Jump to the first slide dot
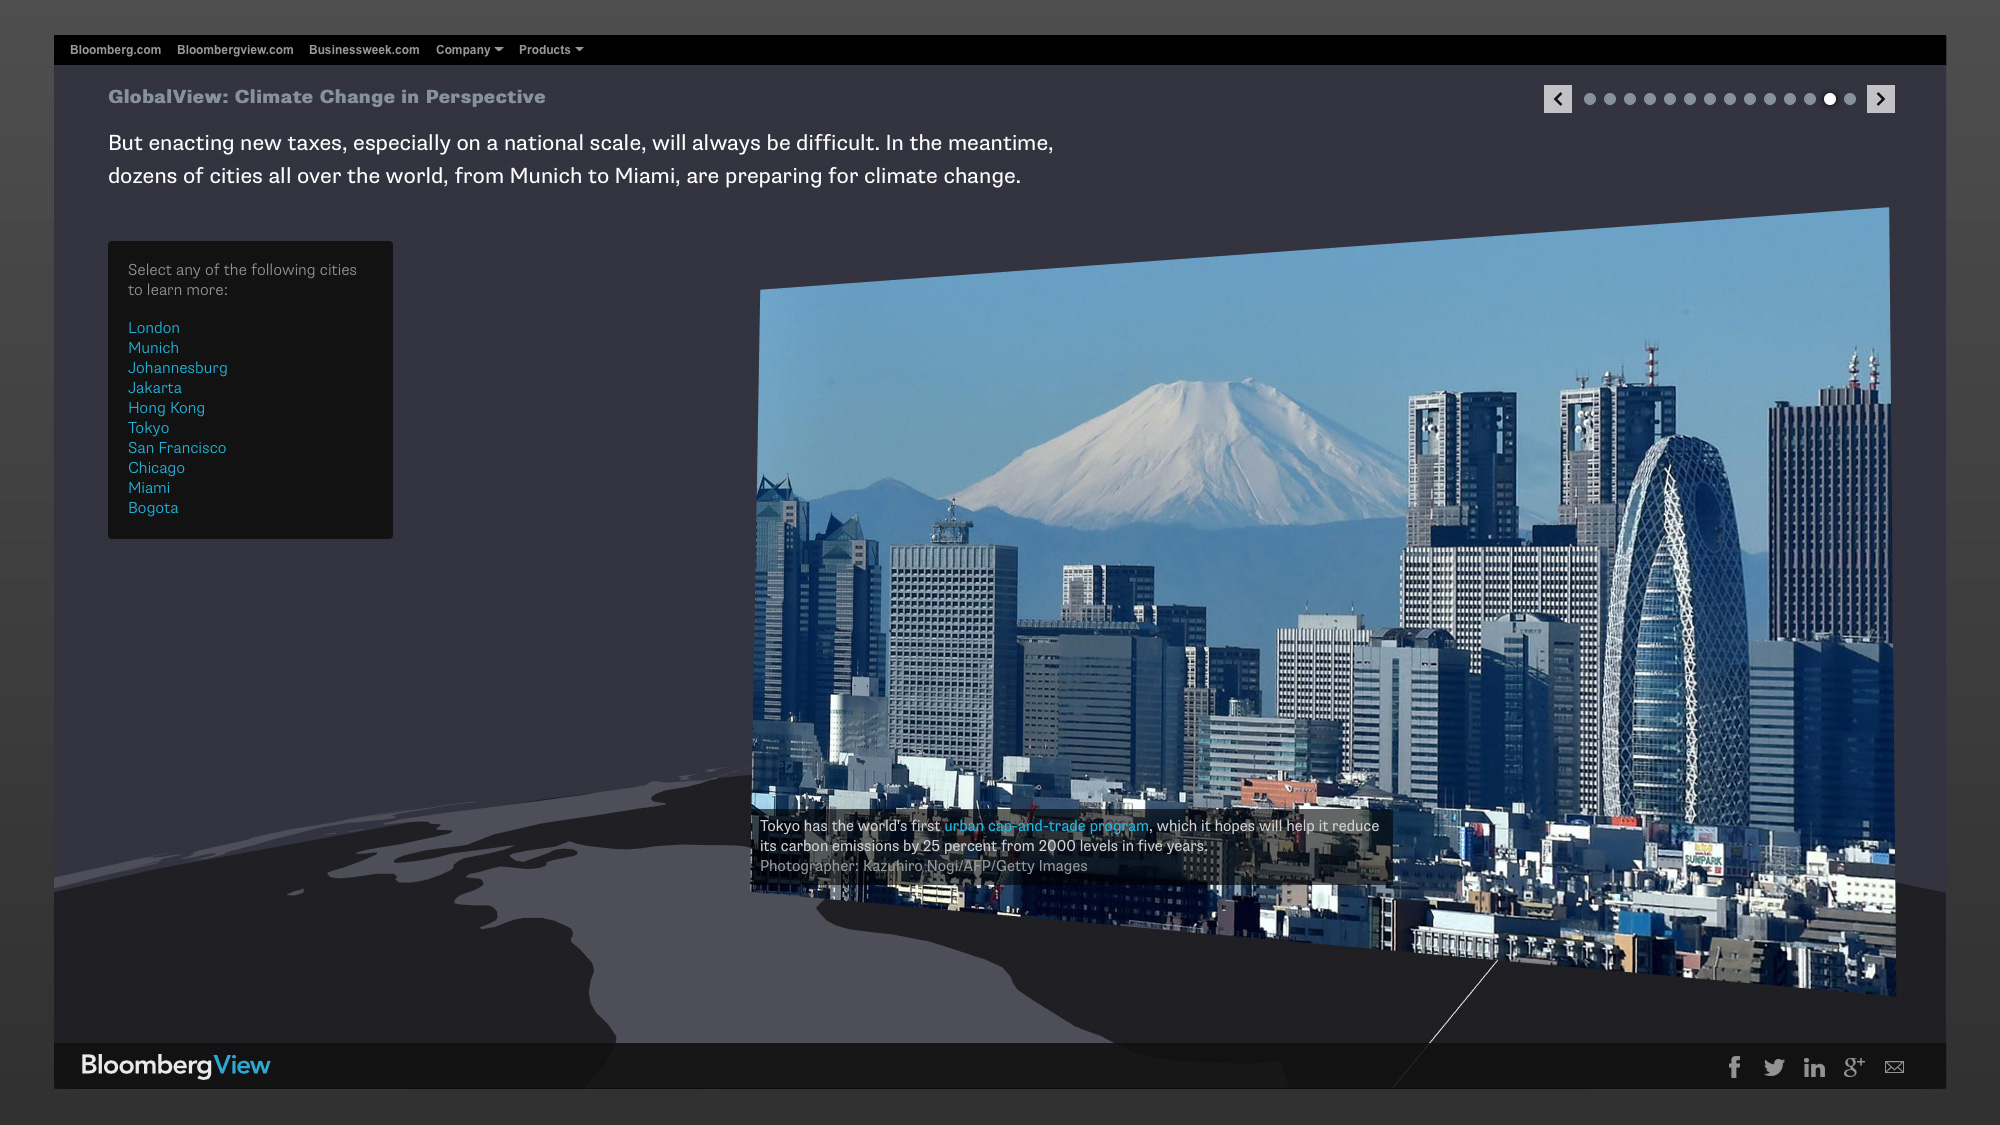 coord(1590,99)
